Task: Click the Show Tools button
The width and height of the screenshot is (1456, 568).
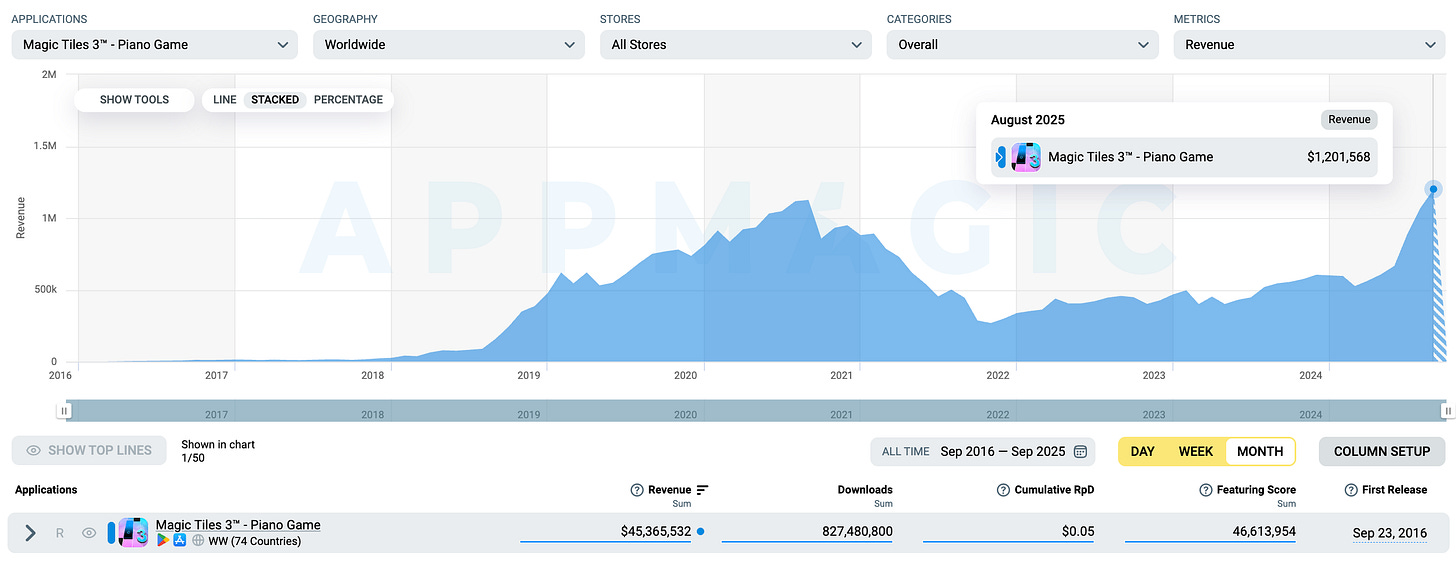Action: click(x=134, y=99)
